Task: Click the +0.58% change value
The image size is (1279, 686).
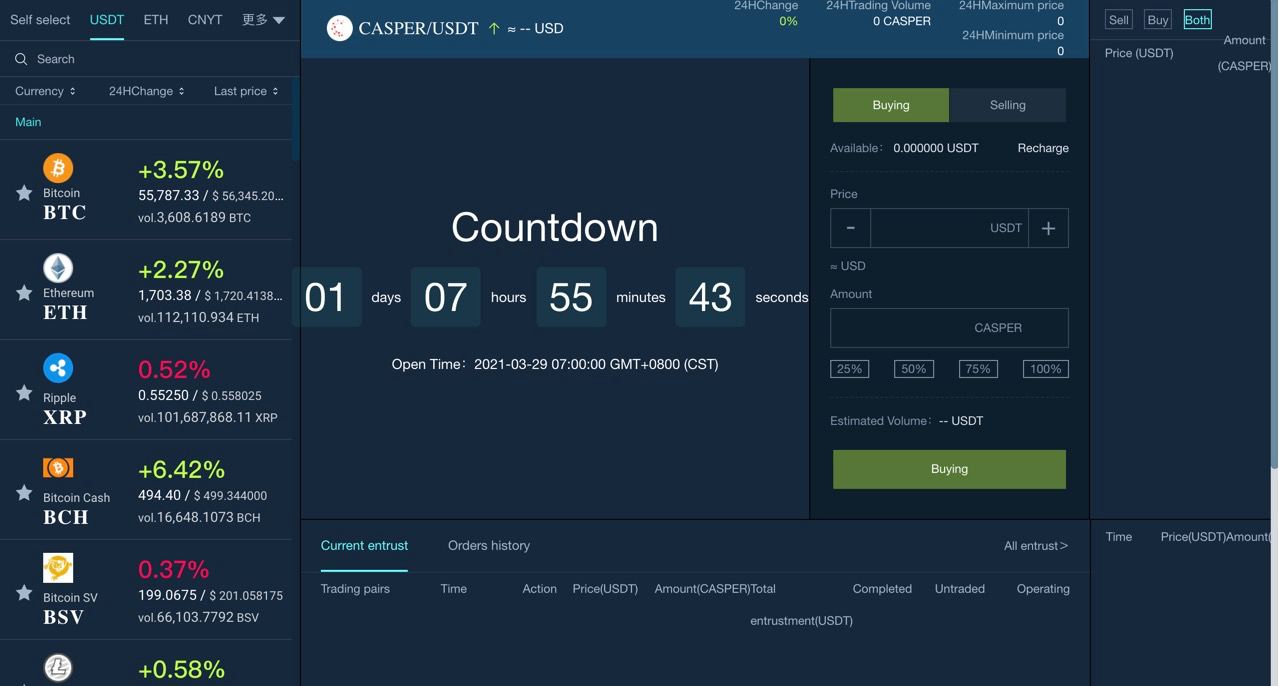Action: tap(181, 669)
